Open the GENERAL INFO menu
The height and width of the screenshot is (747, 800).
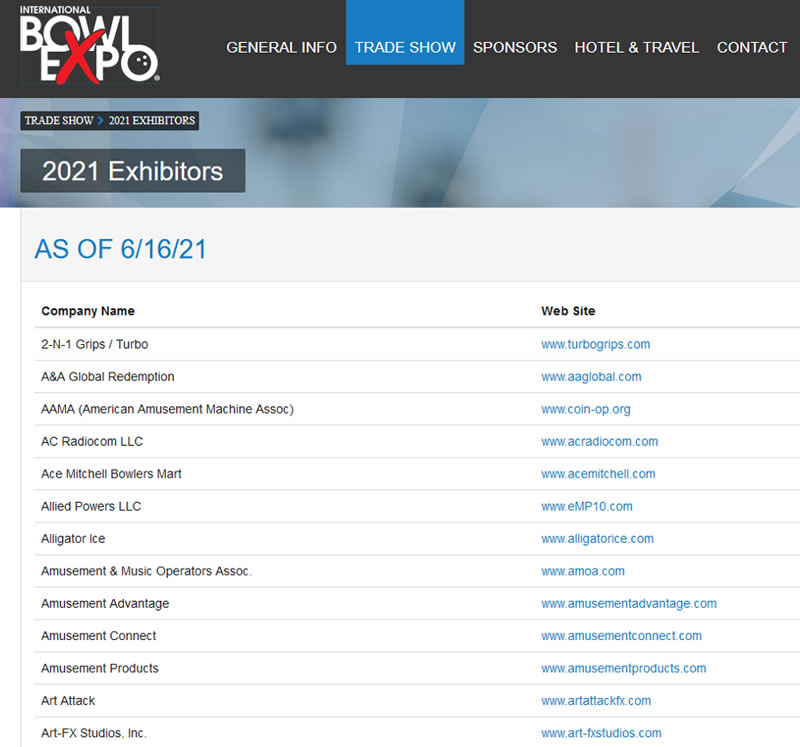(x=281, y=47)
